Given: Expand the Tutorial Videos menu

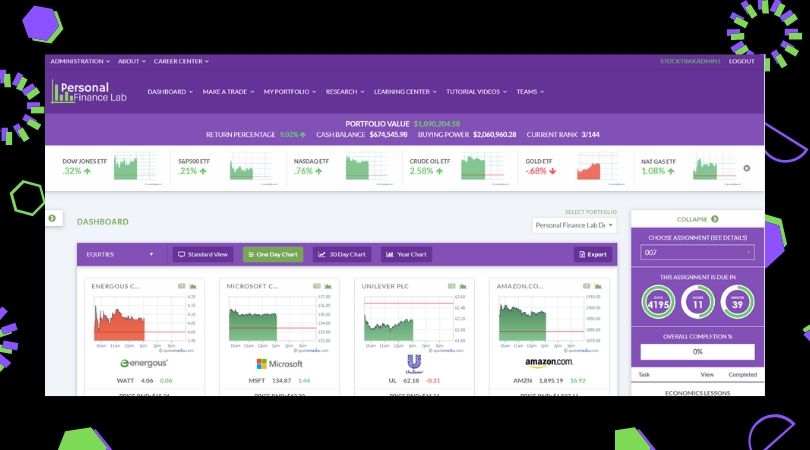Looking at the screenshot, I should tap(477, 91).
